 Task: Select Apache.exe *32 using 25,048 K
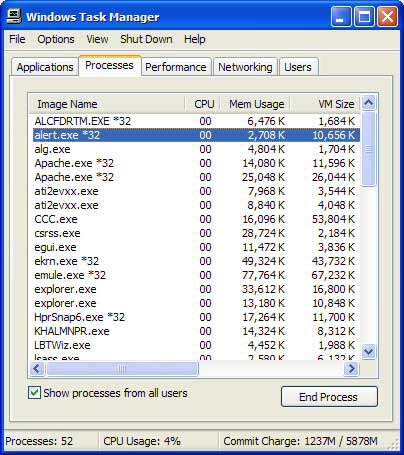click(x=196, y=177)
